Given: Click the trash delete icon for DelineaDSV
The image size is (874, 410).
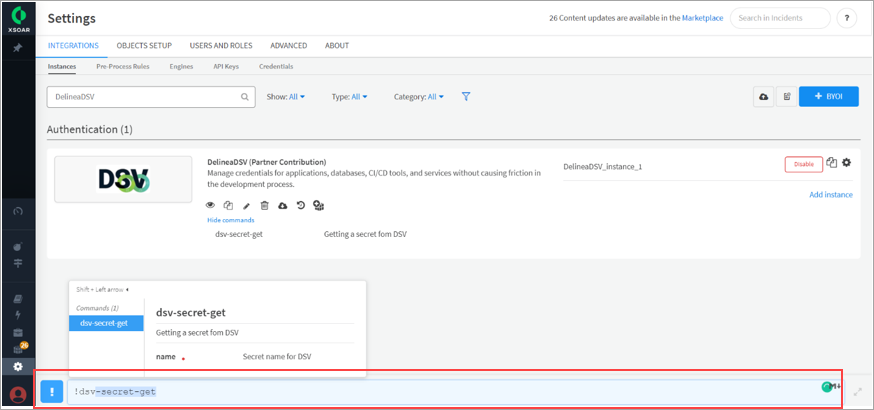Looking at the screenshot, I should (x=265, y=205).
